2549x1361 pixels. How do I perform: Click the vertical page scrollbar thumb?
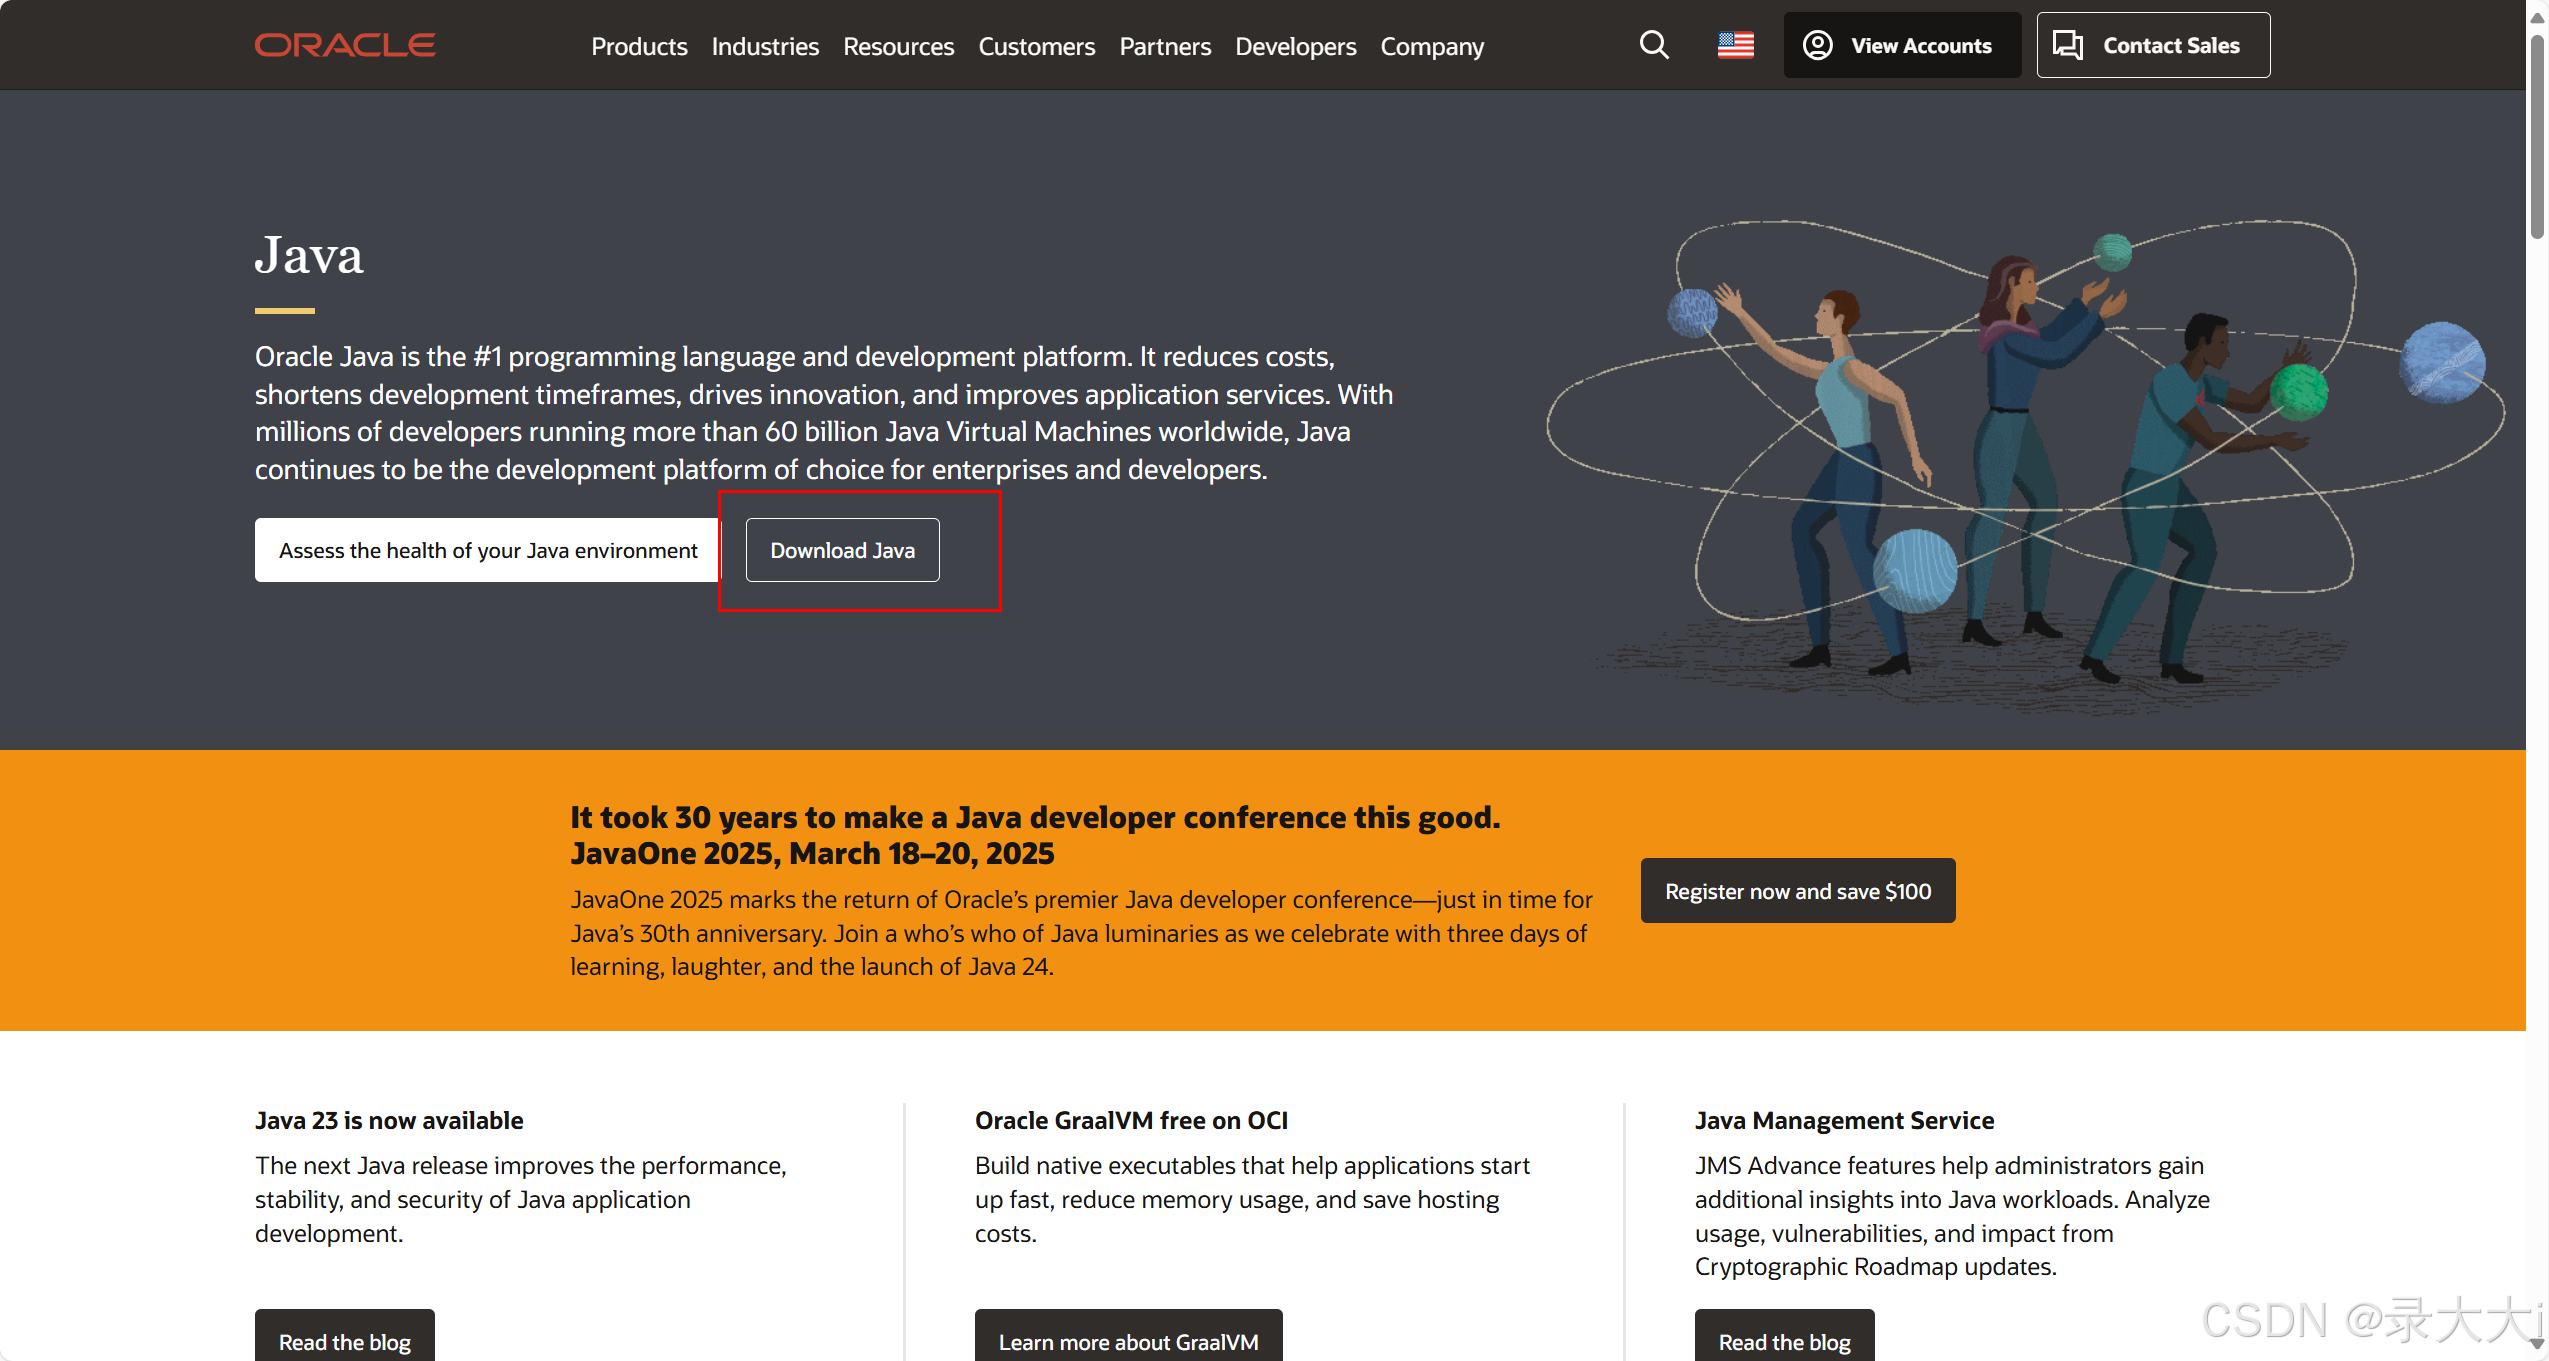pyautogui.click(x=2537, y=135)
